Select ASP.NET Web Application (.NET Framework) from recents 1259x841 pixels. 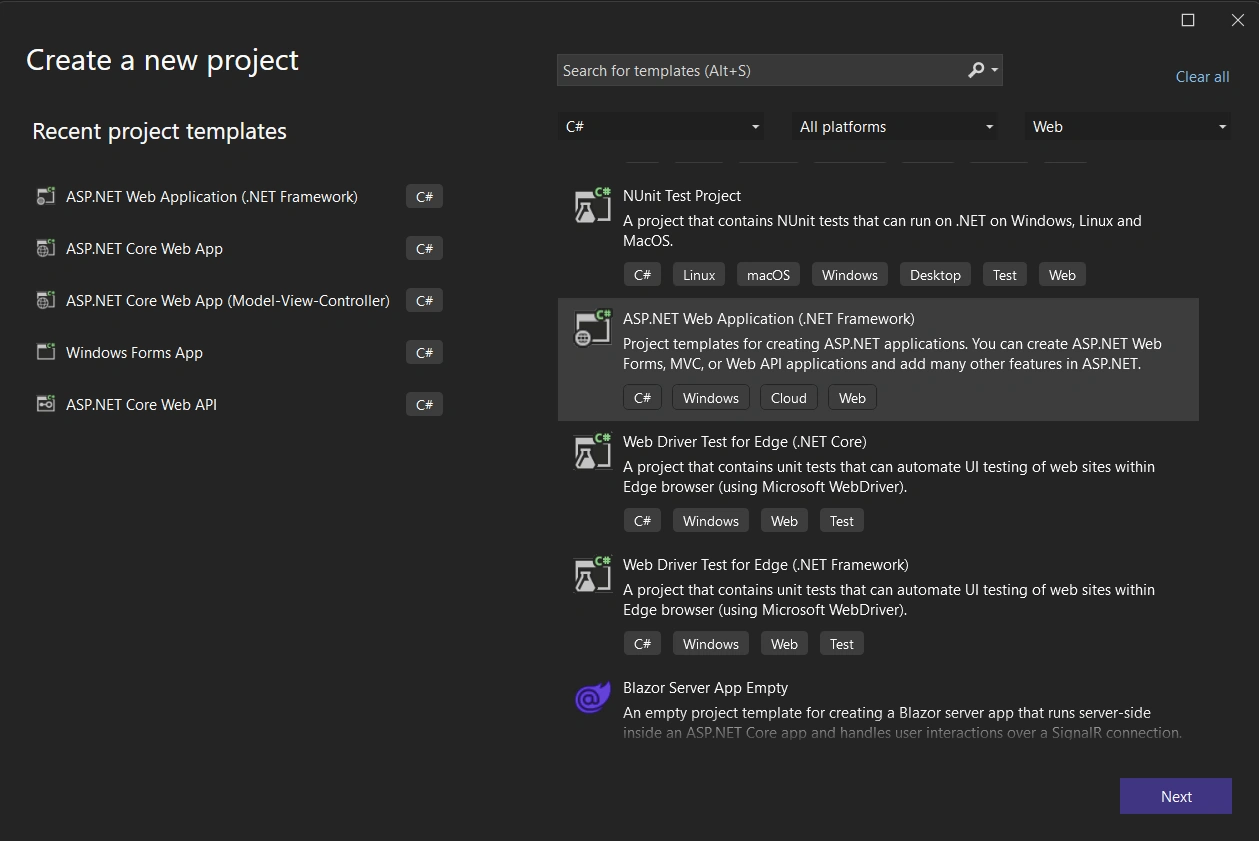coord(212,197)
